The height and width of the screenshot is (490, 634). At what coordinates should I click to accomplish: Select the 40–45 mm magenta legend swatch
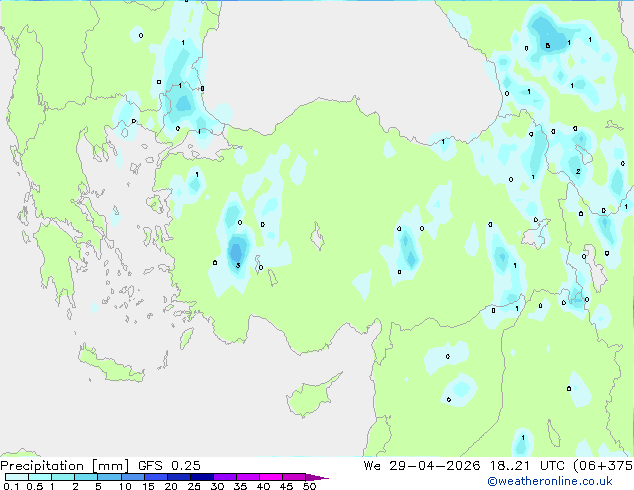pyautogui.click(x=271, y=477)
